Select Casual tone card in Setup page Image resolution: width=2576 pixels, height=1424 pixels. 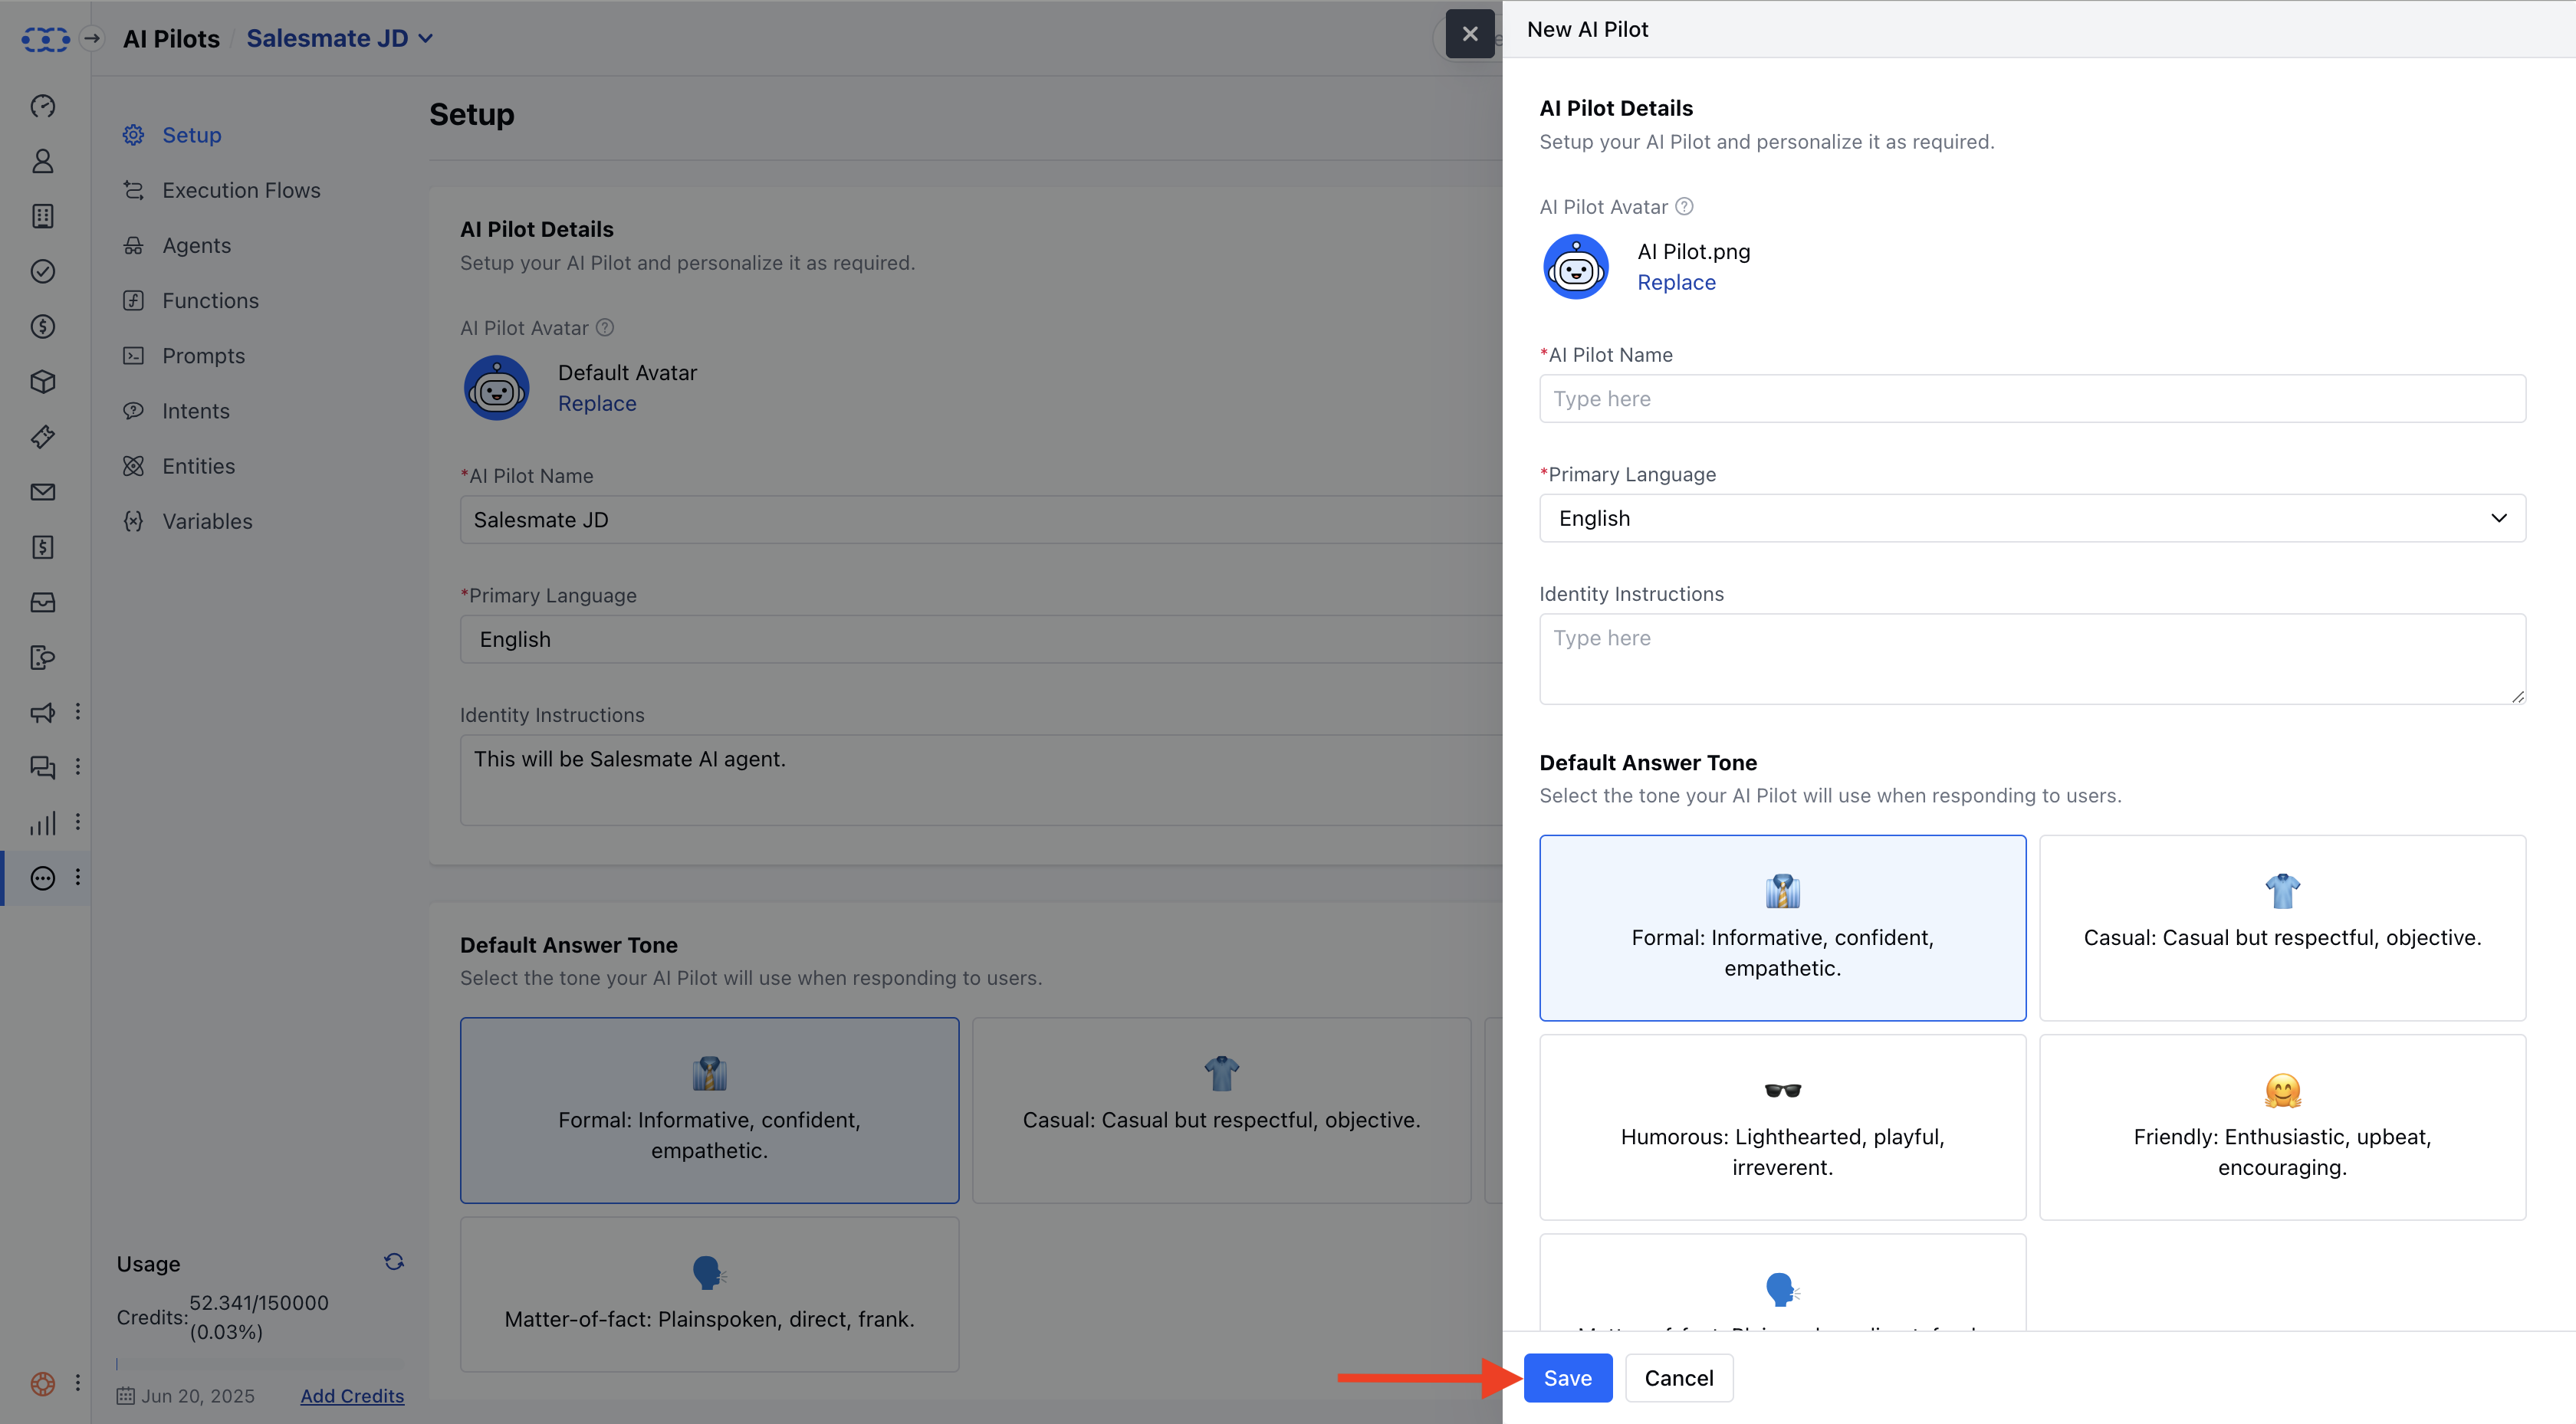click(1221, 1110)
